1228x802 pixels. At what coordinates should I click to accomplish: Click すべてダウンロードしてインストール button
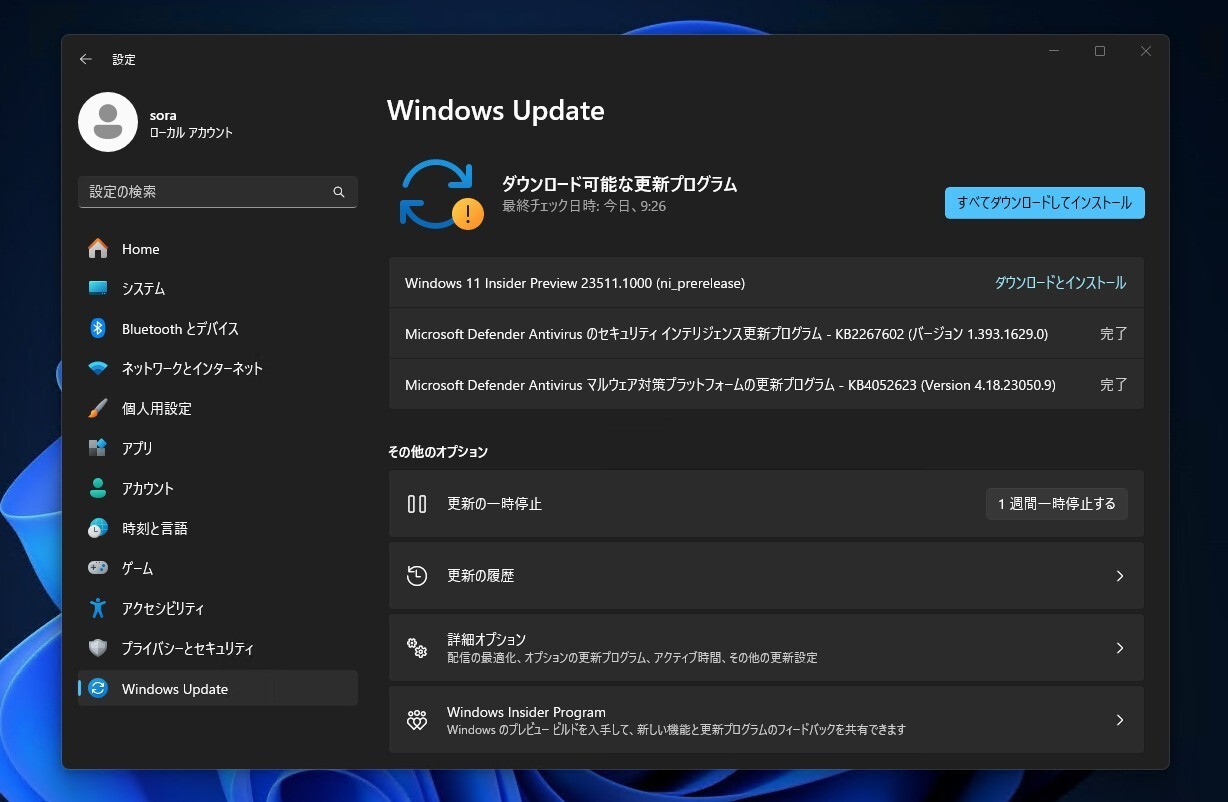(x=1044, y=202)
